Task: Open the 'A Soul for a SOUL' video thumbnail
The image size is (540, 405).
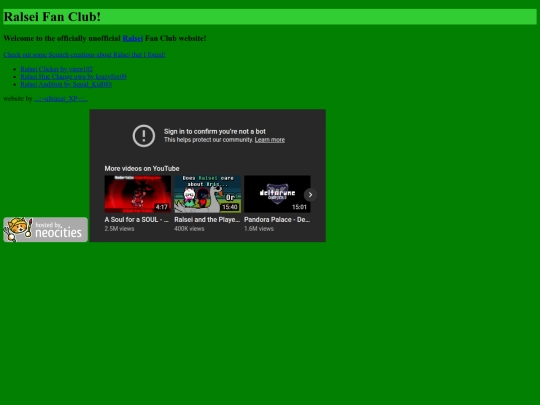Action: tap(138, 194)
